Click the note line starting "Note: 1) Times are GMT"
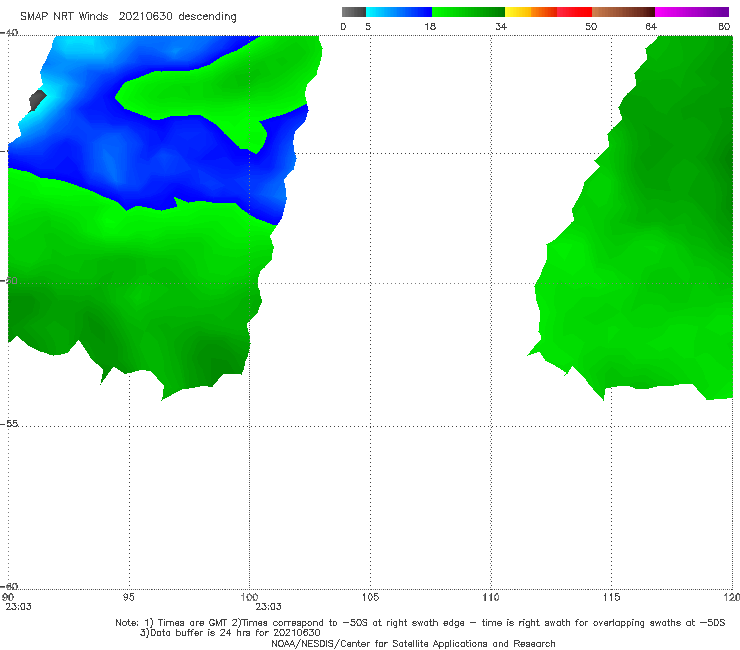Screen dimensions: 740x650 click(x=420, y=623)
